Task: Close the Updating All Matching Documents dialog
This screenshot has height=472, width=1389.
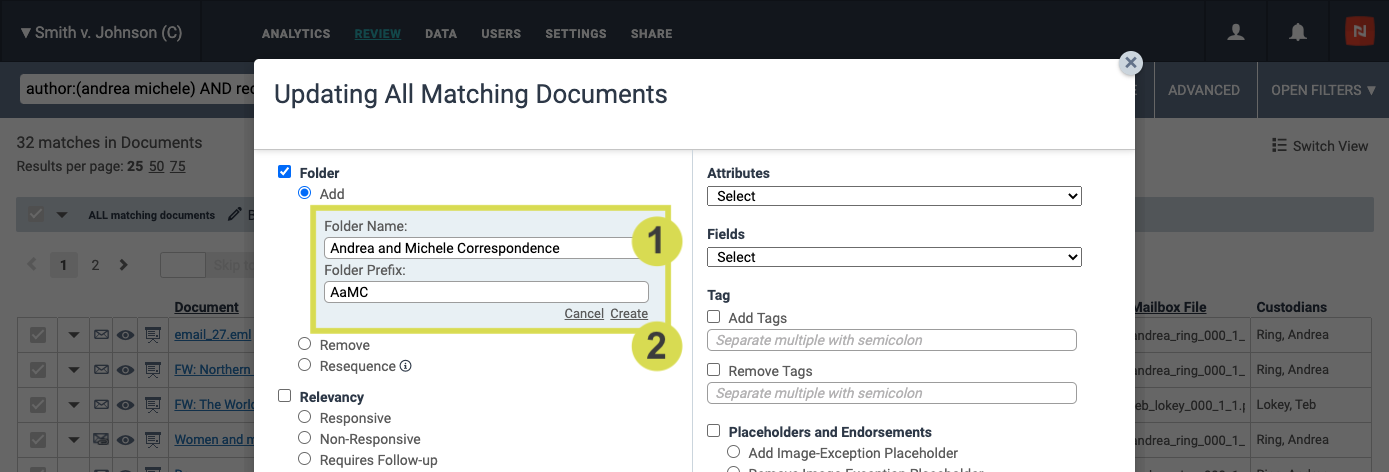Action: pyautogui.click(x=1131, y=63)
